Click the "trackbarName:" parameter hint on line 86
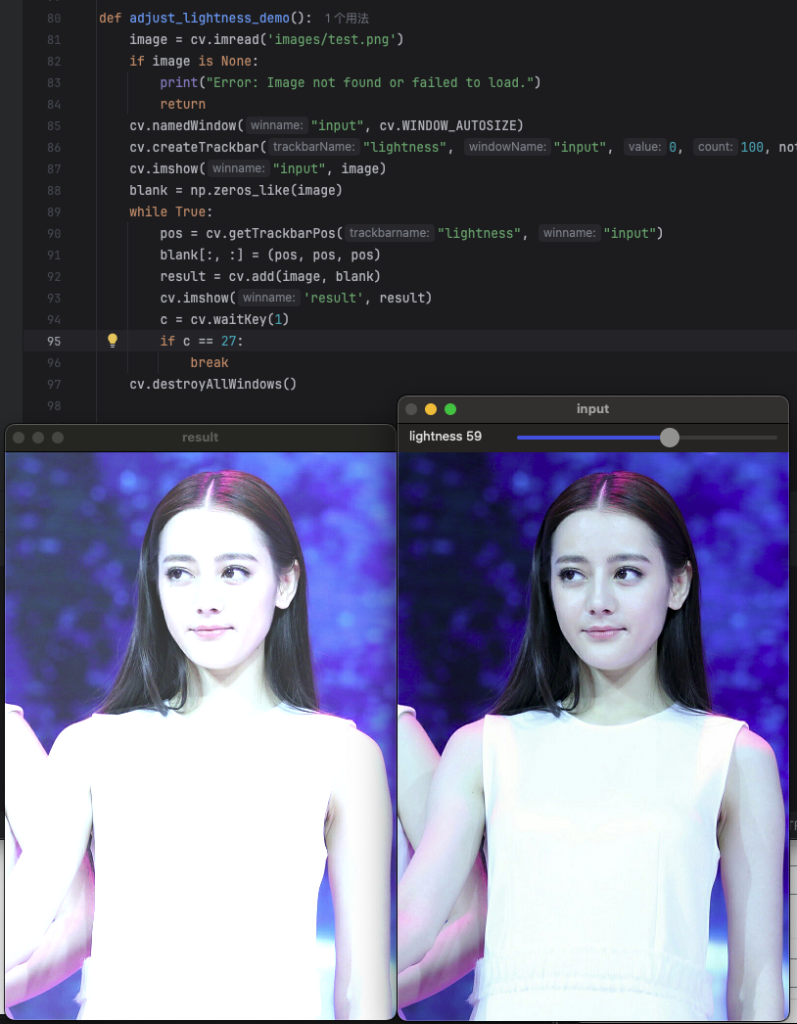 coord(314,147)
